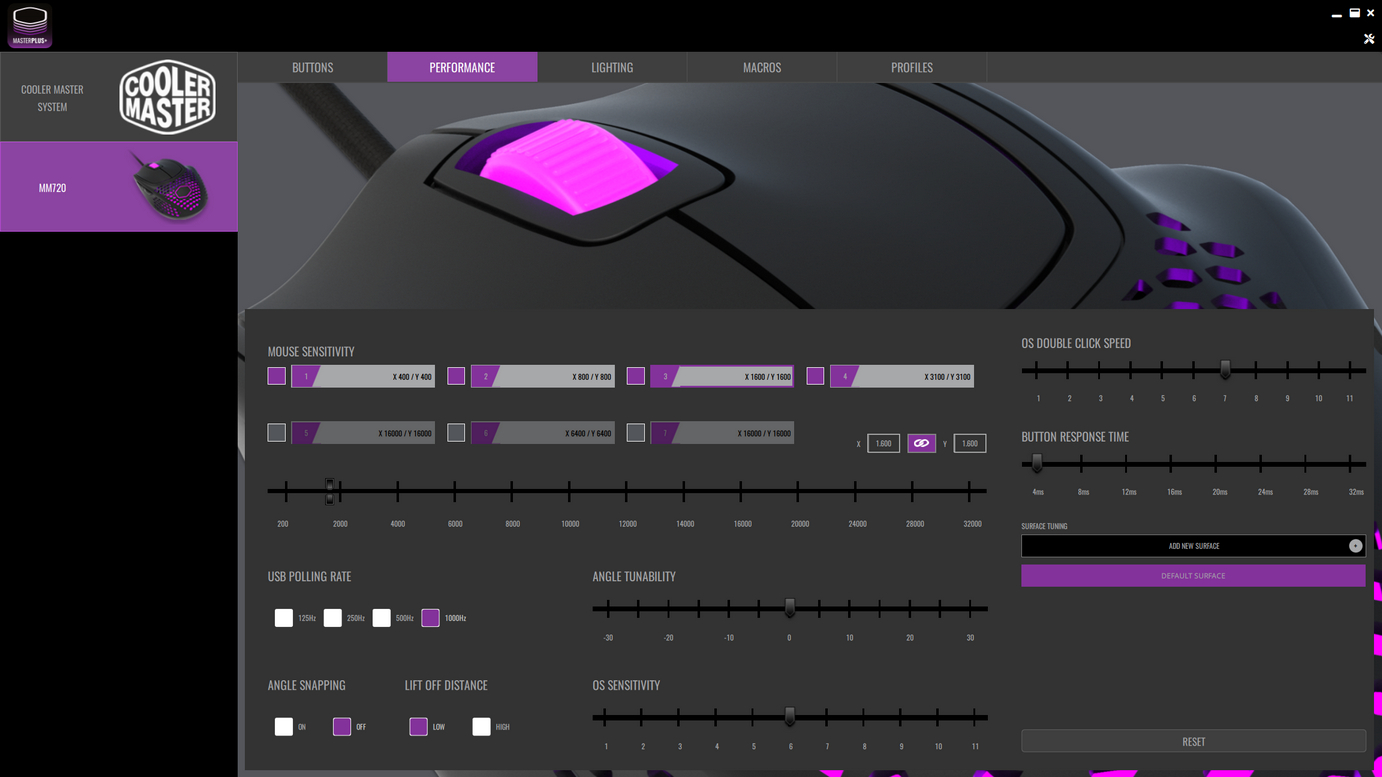The image size is (1382, 777).
Task: Click the Reset button
Action: coord(1193,742)
